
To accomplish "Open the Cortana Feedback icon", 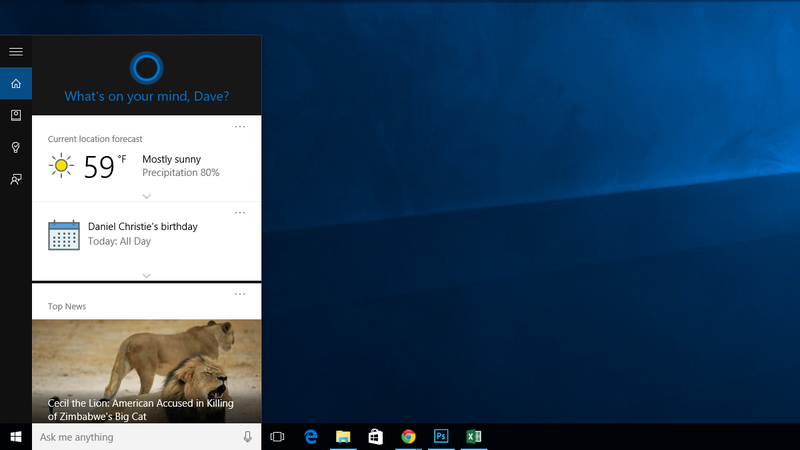I will click(16, 179).
